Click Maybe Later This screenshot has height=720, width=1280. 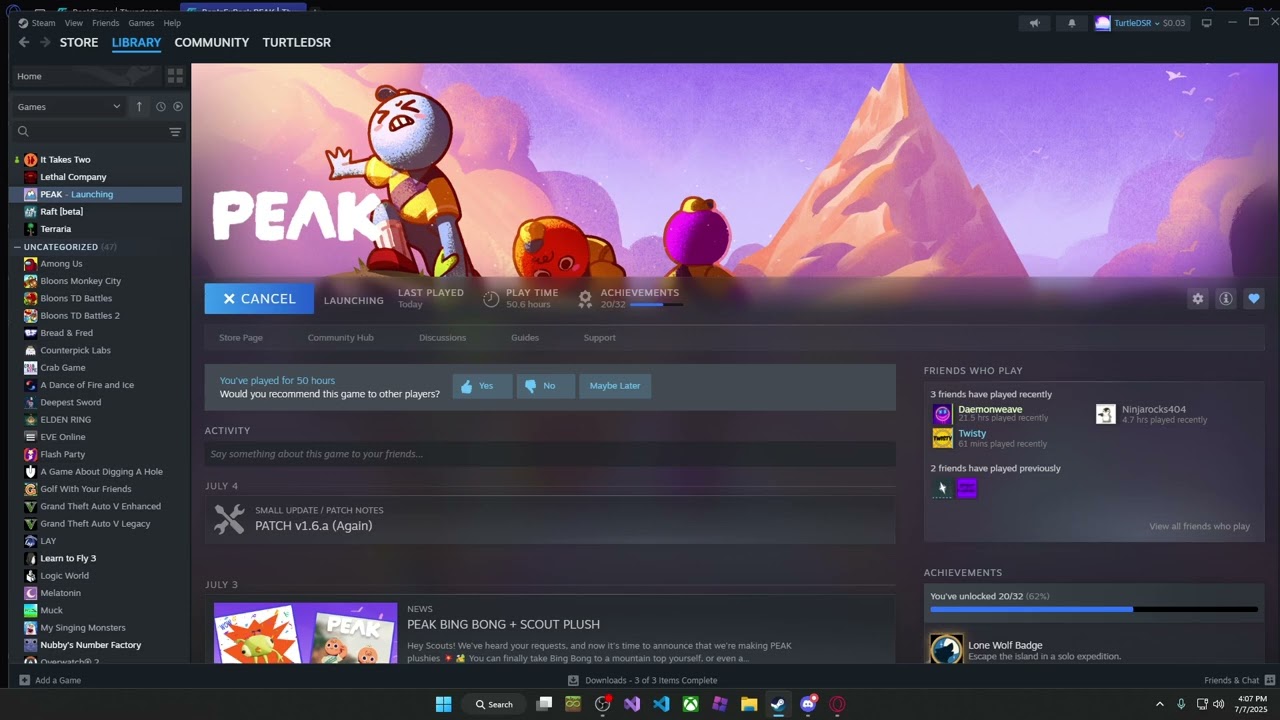pyautogui.click(x=615, y=386)
